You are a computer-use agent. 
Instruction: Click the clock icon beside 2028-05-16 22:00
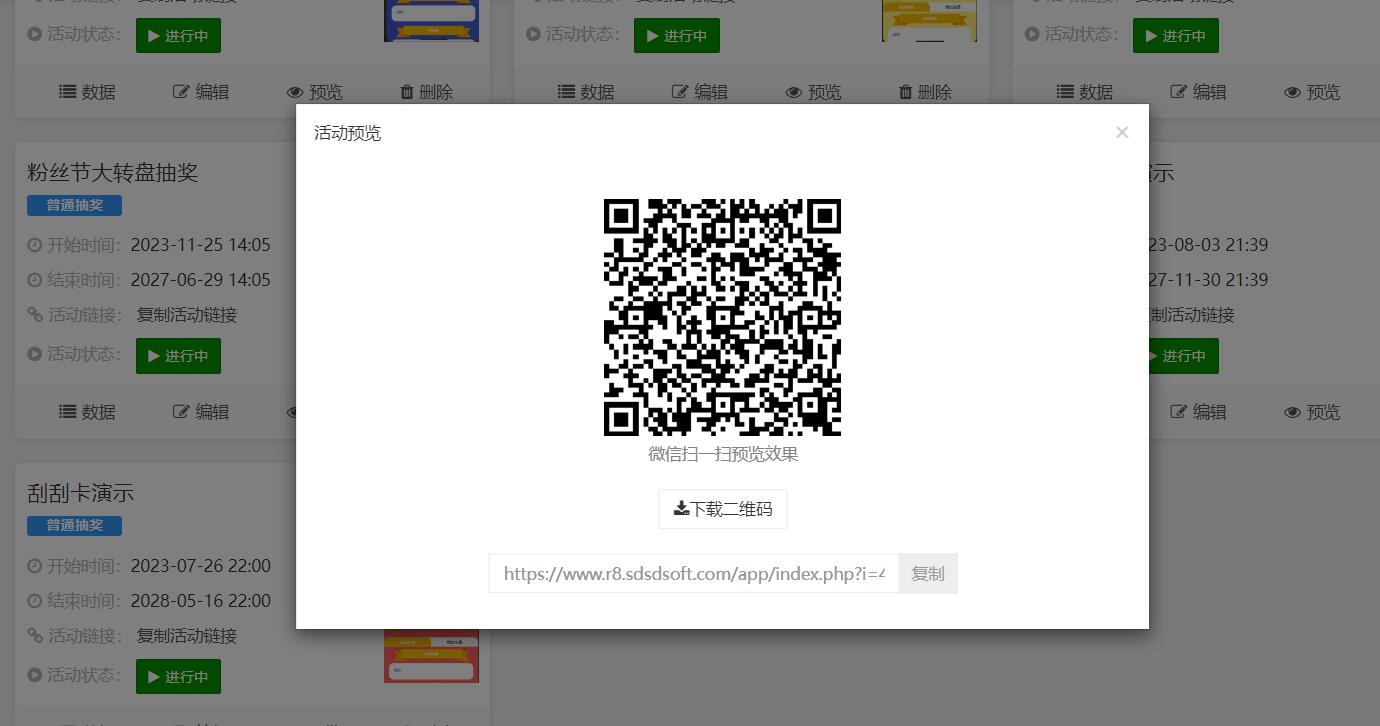(35, 601)
